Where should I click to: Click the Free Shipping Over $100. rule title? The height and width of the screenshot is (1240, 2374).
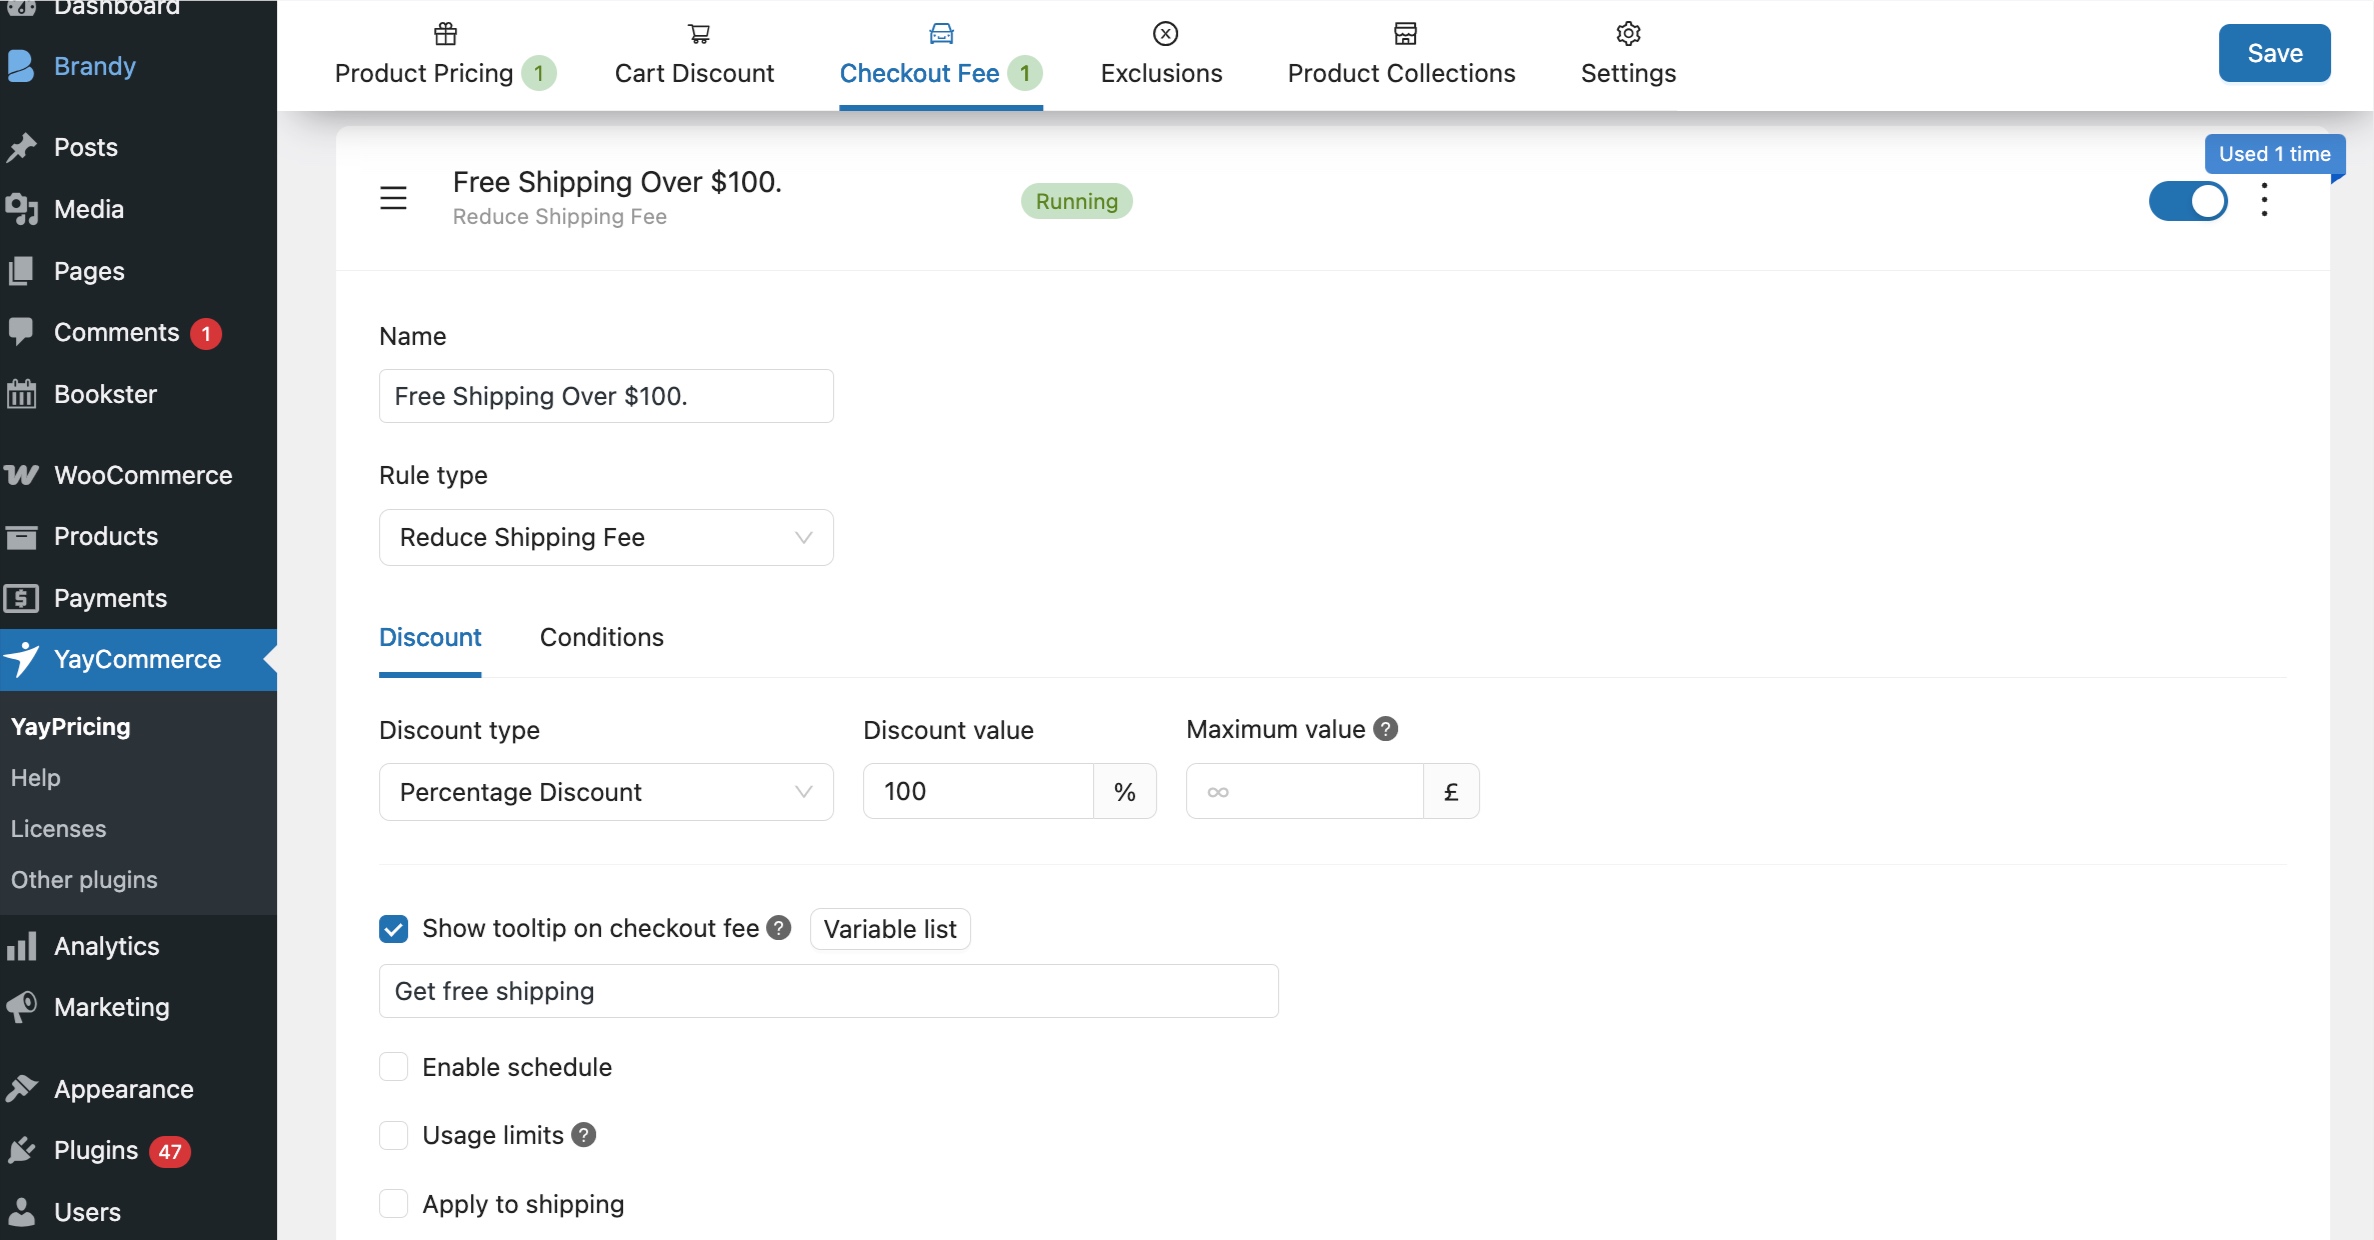tap(617, 182)
